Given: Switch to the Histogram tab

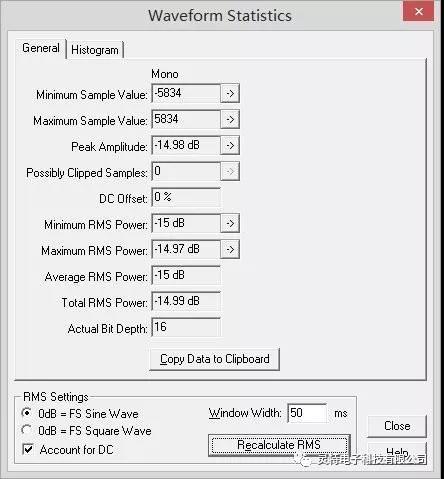Looking at the screenshot, I should [x=95, y=50].
